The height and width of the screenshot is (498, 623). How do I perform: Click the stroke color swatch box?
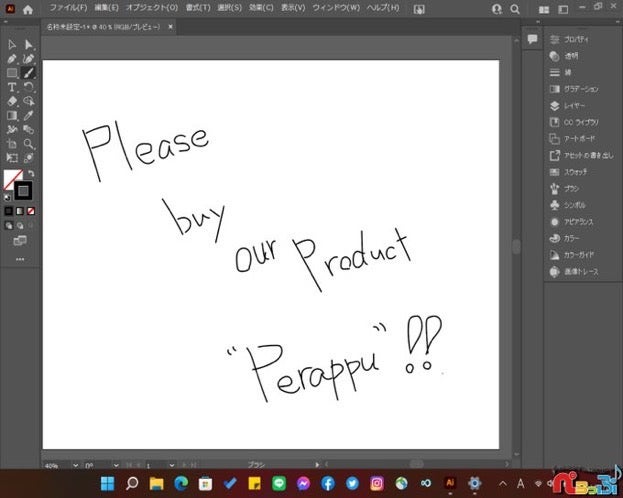coord(24,190)
